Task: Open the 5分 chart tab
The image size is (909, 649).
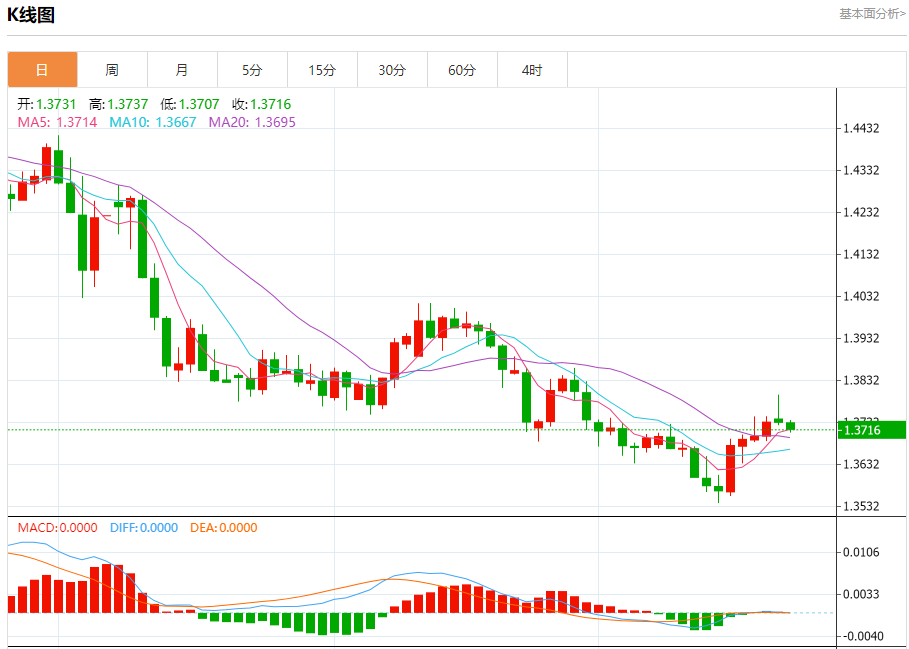Action: click(253, 70)
